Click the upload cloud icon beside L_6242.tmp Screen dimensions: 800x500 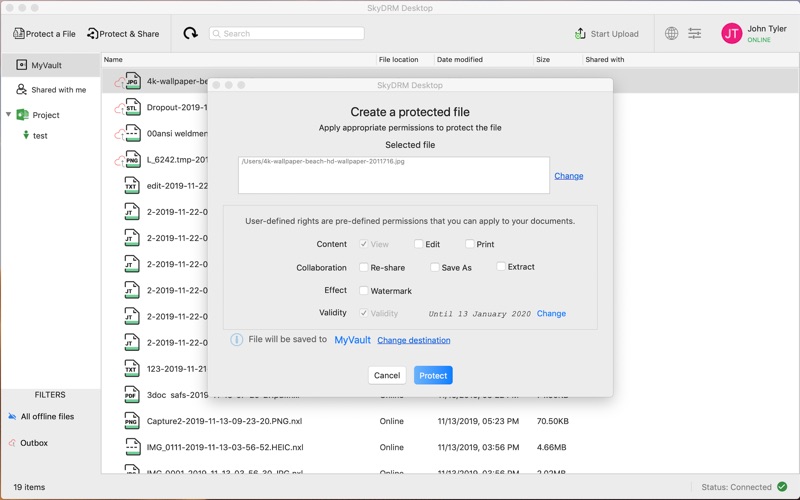pyautogui.click(x=119, y=161)
